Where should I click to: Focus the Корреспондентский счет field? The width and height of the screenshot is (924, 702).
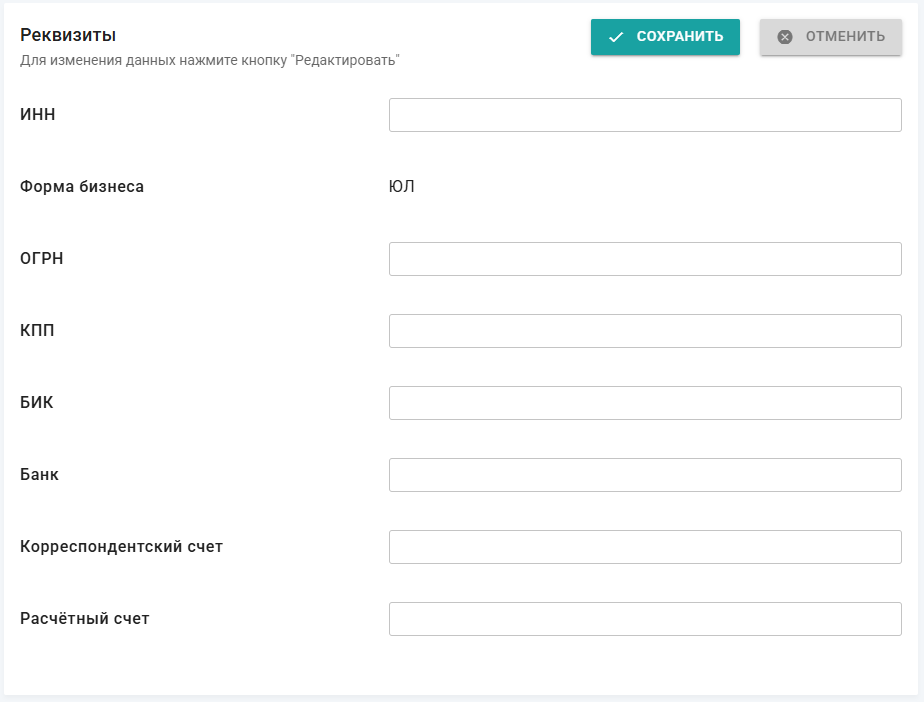(645, 546)
